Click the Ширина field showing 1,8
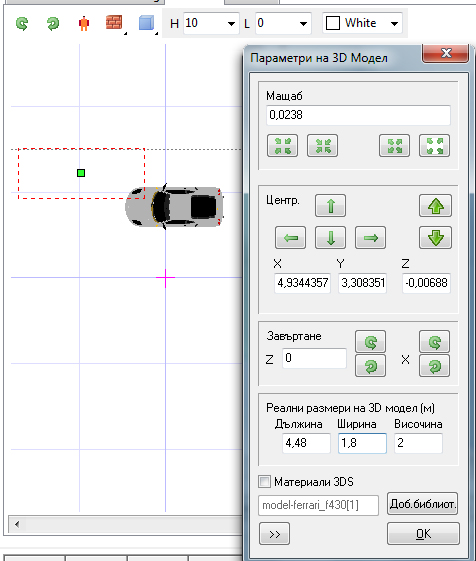Viewport: 476px width, 561px height. click(x=363, y=443)
